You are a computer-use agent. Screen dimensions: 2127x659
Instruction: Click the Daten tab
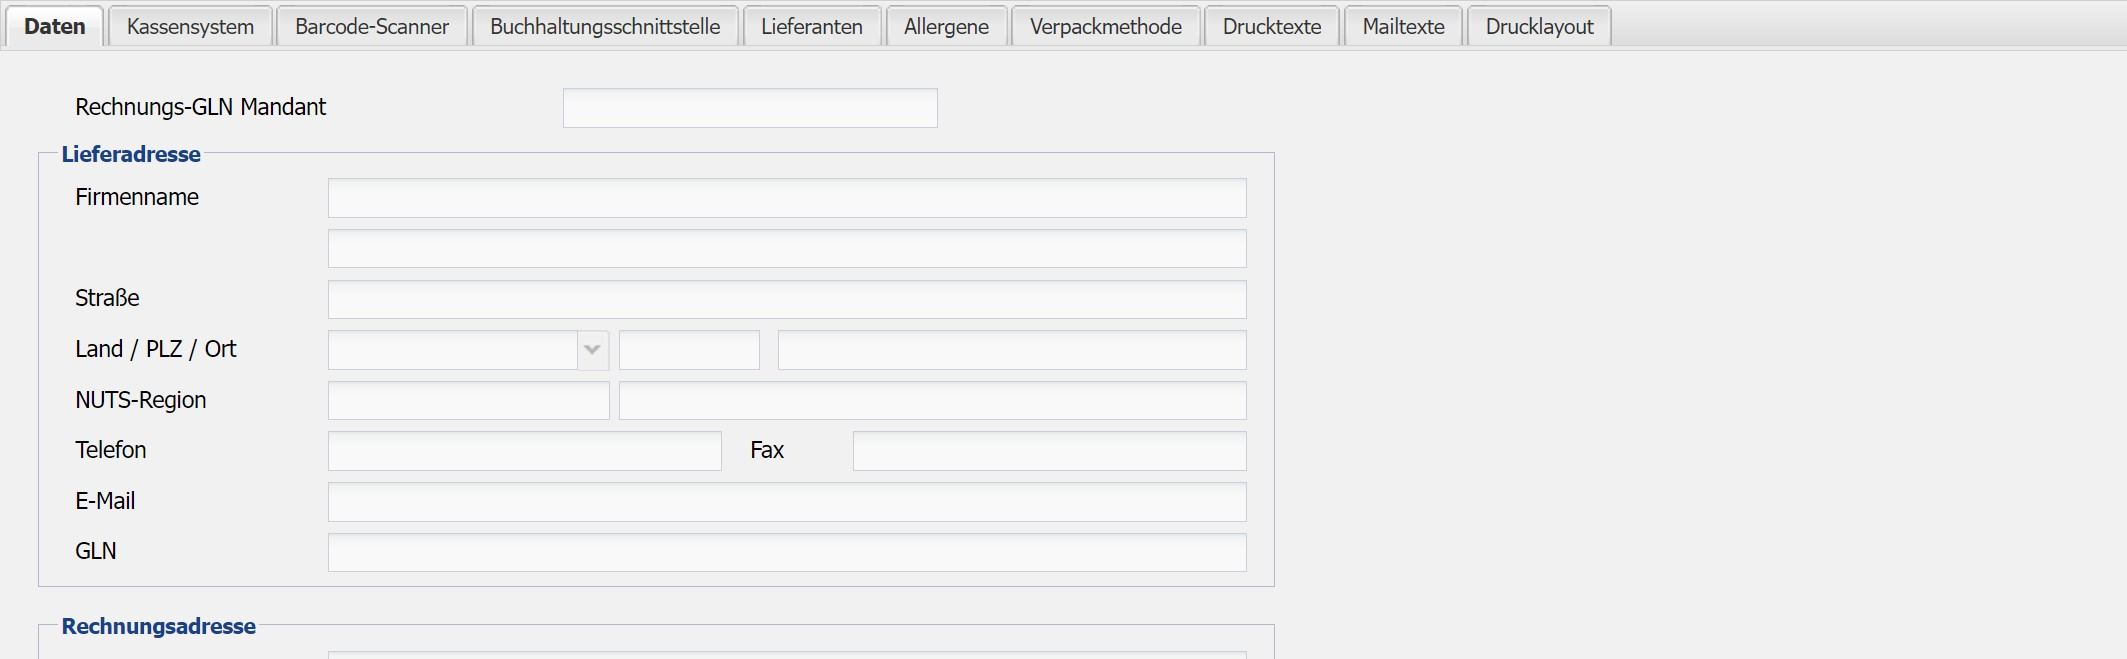(55, 27)
